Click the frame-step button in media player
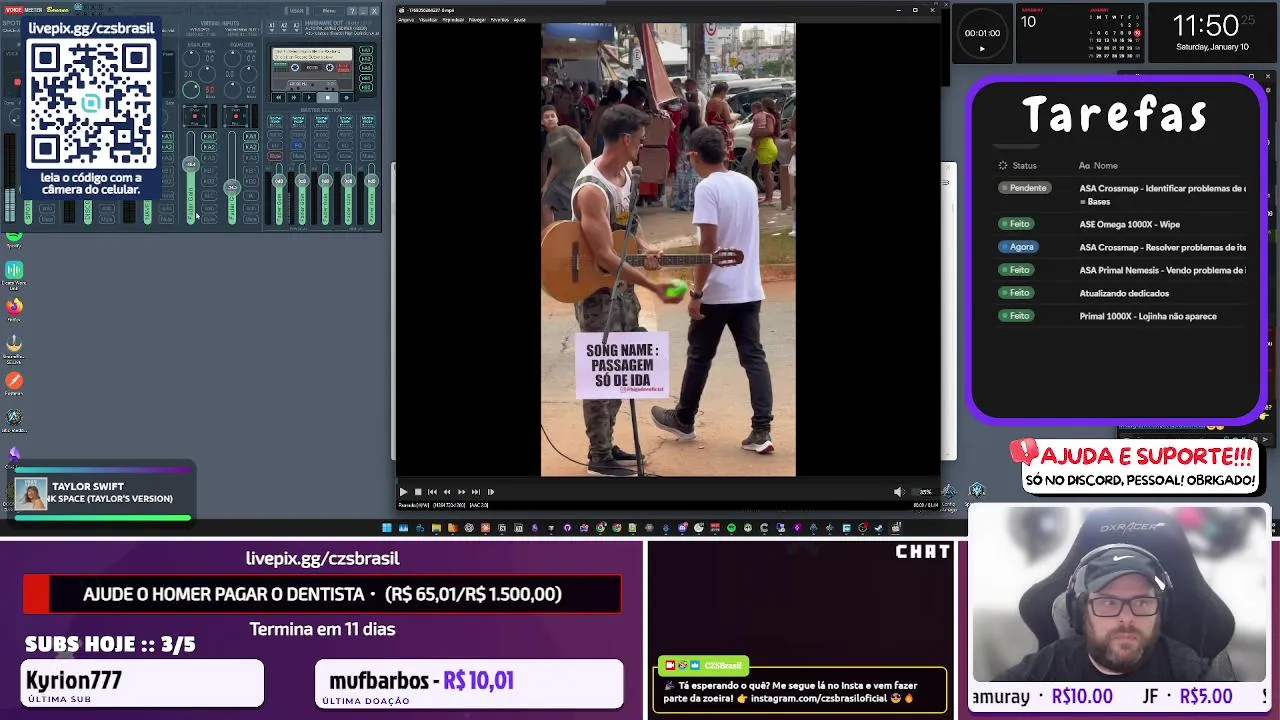The image size is (1280, 720). point(491,492)
